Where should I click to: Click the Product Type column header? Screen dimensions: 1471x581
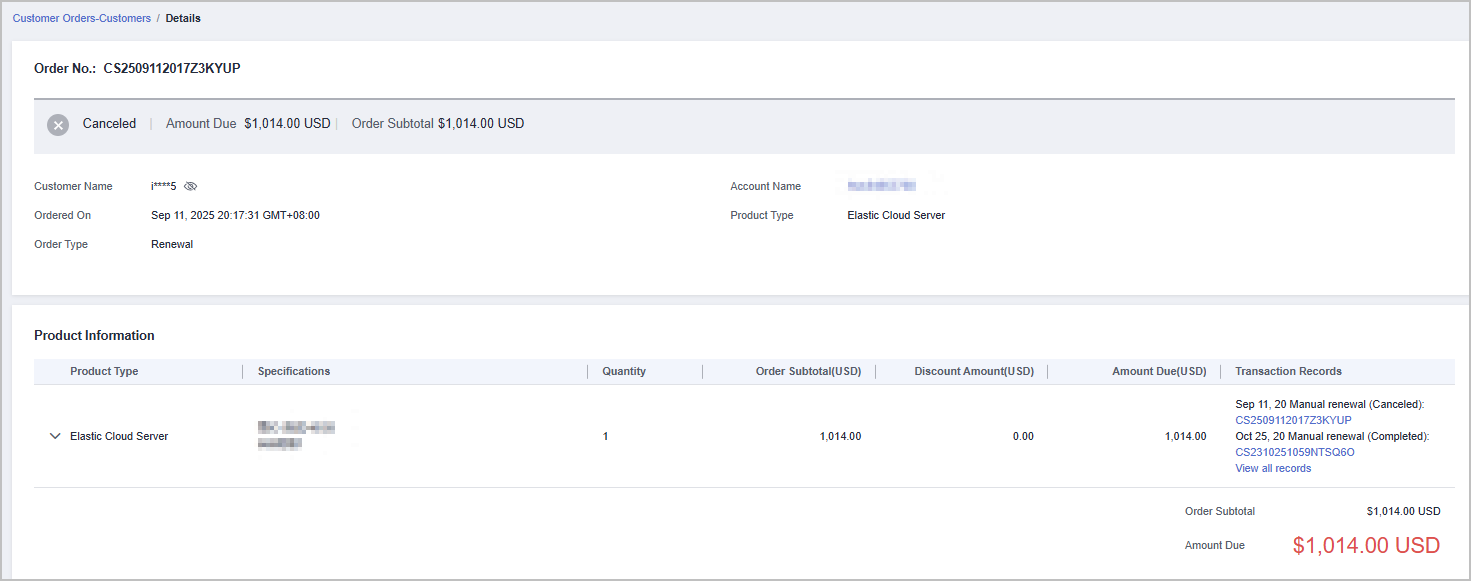104,371
